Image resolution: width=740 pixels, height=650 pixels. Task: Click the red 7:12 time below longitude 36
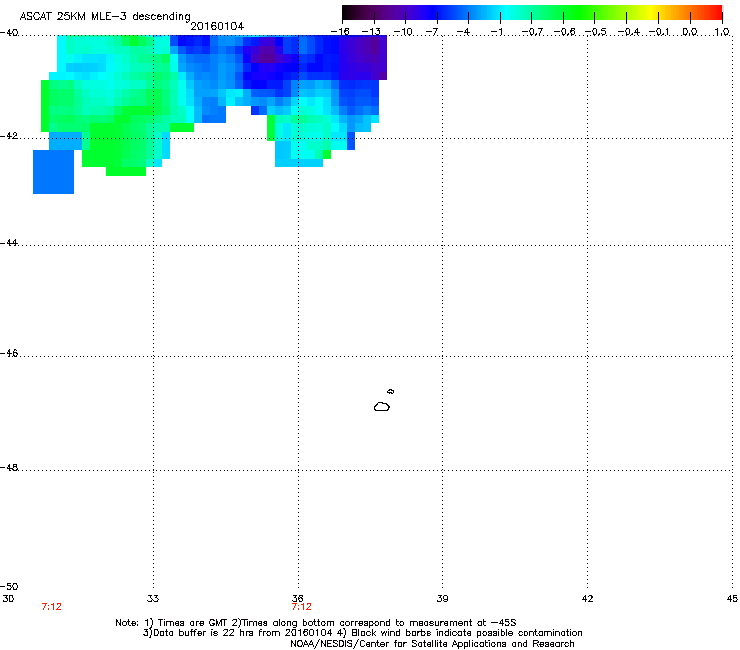(x=302, y=607)
